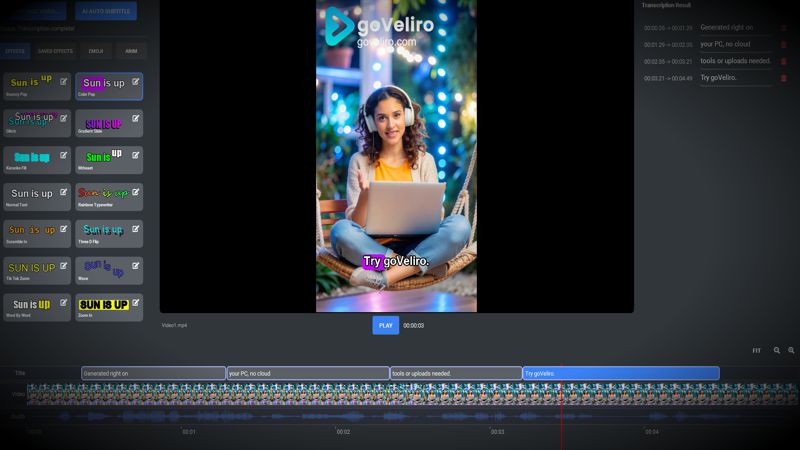Viewport: 800px width, 450px height.
Task: Edit 'tools or uploads needed.' transcription text field
Action: 735,61
